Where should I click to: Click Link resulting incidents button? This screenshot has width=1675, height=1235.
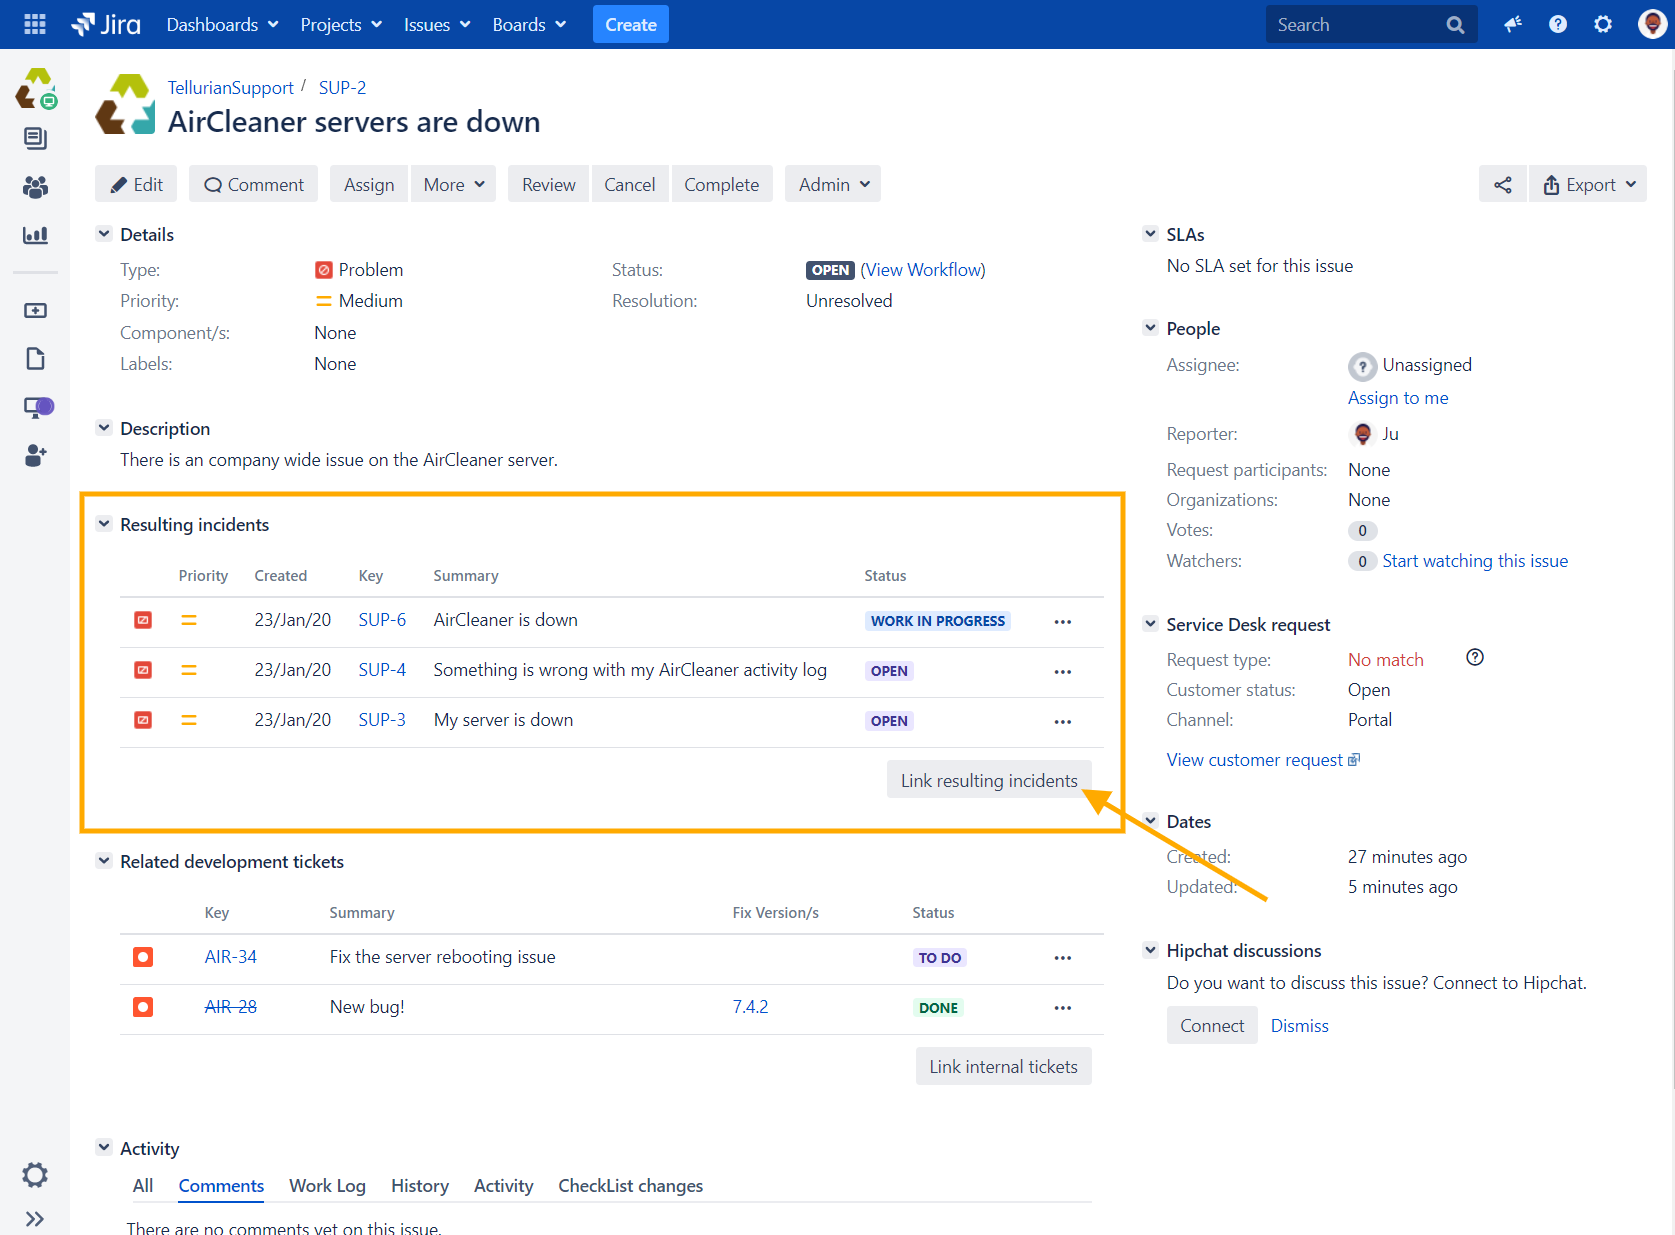988,779
